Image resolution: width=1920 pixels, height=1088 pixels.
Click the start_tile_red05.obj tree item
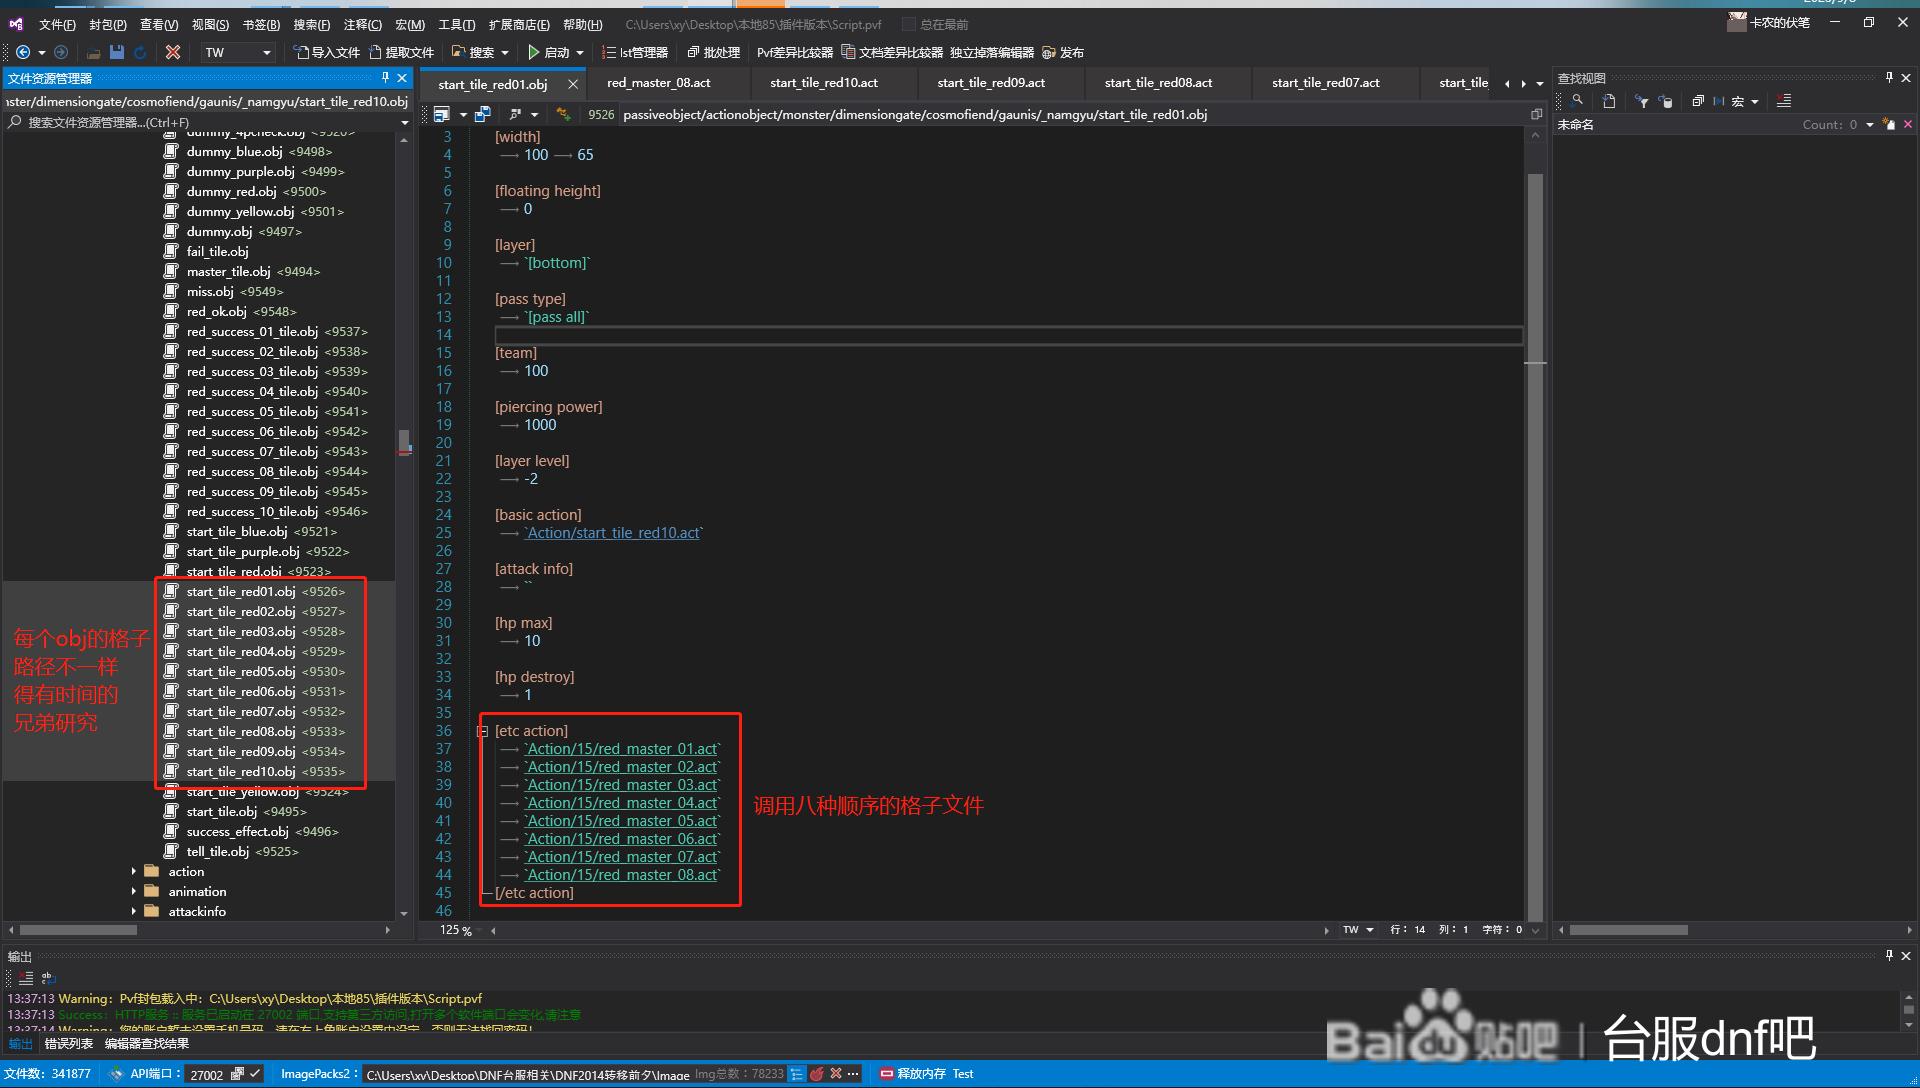(x=260, y=671)
